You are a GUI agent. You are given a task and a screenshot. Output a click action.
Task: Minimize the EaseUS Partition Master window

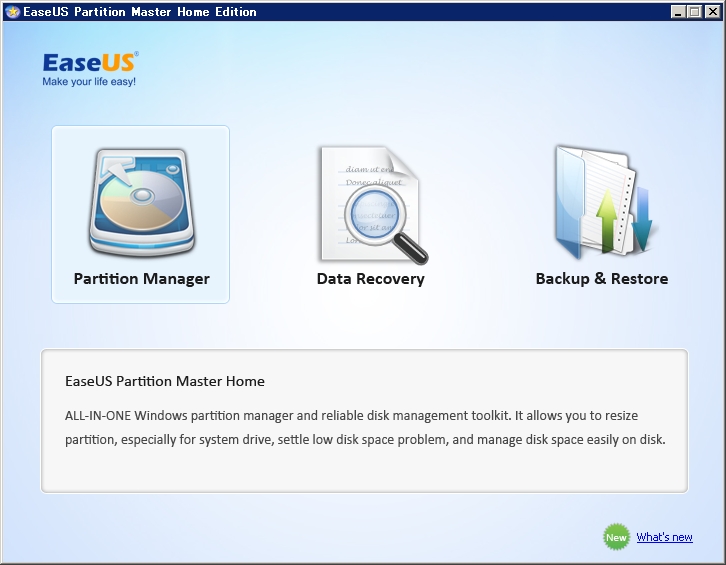pos(678,12)
